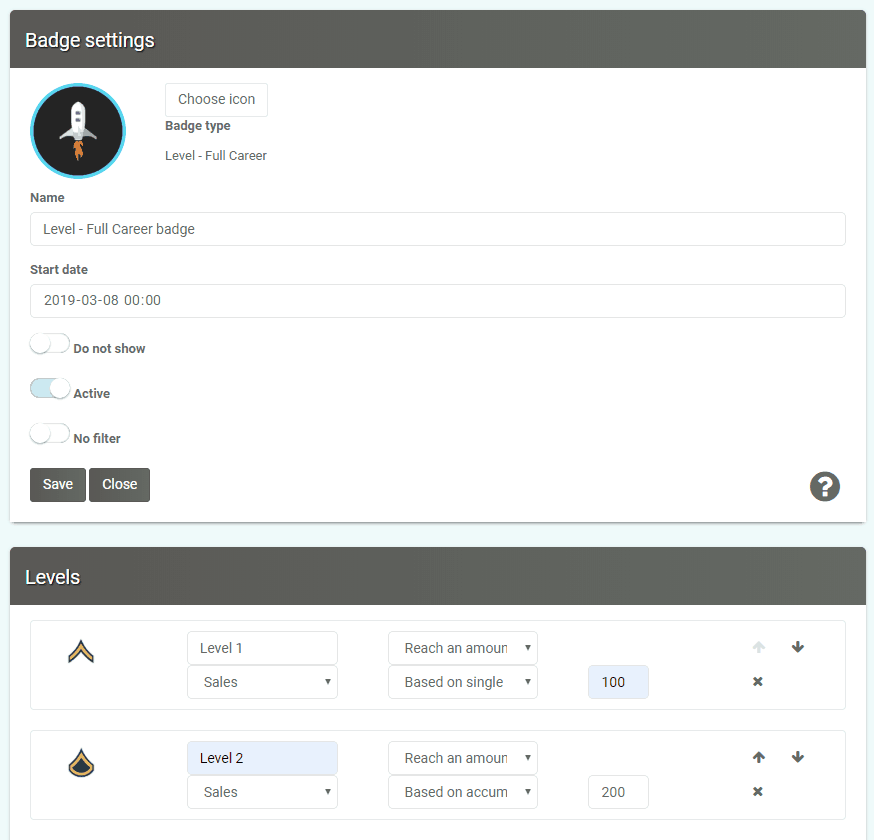Viewport: 874px width, 840px height.
Task: Move Level 2 down with the arrow
Action: (798, 757)
